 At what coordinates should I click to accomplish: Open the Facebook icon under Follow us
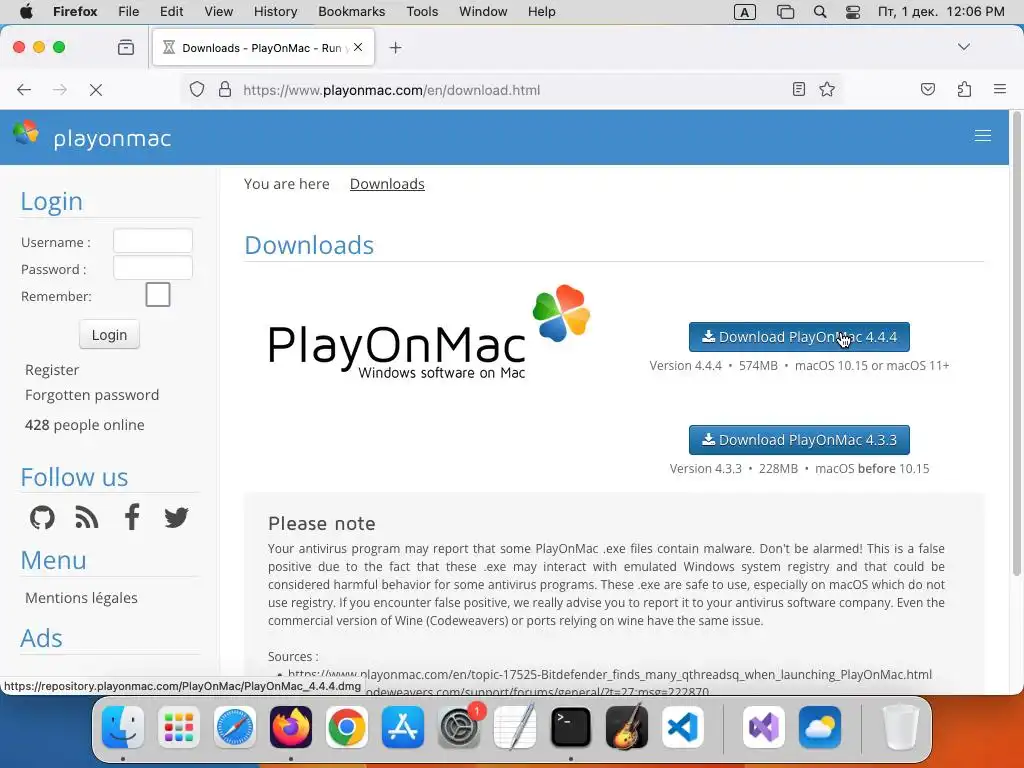point(132,517)
